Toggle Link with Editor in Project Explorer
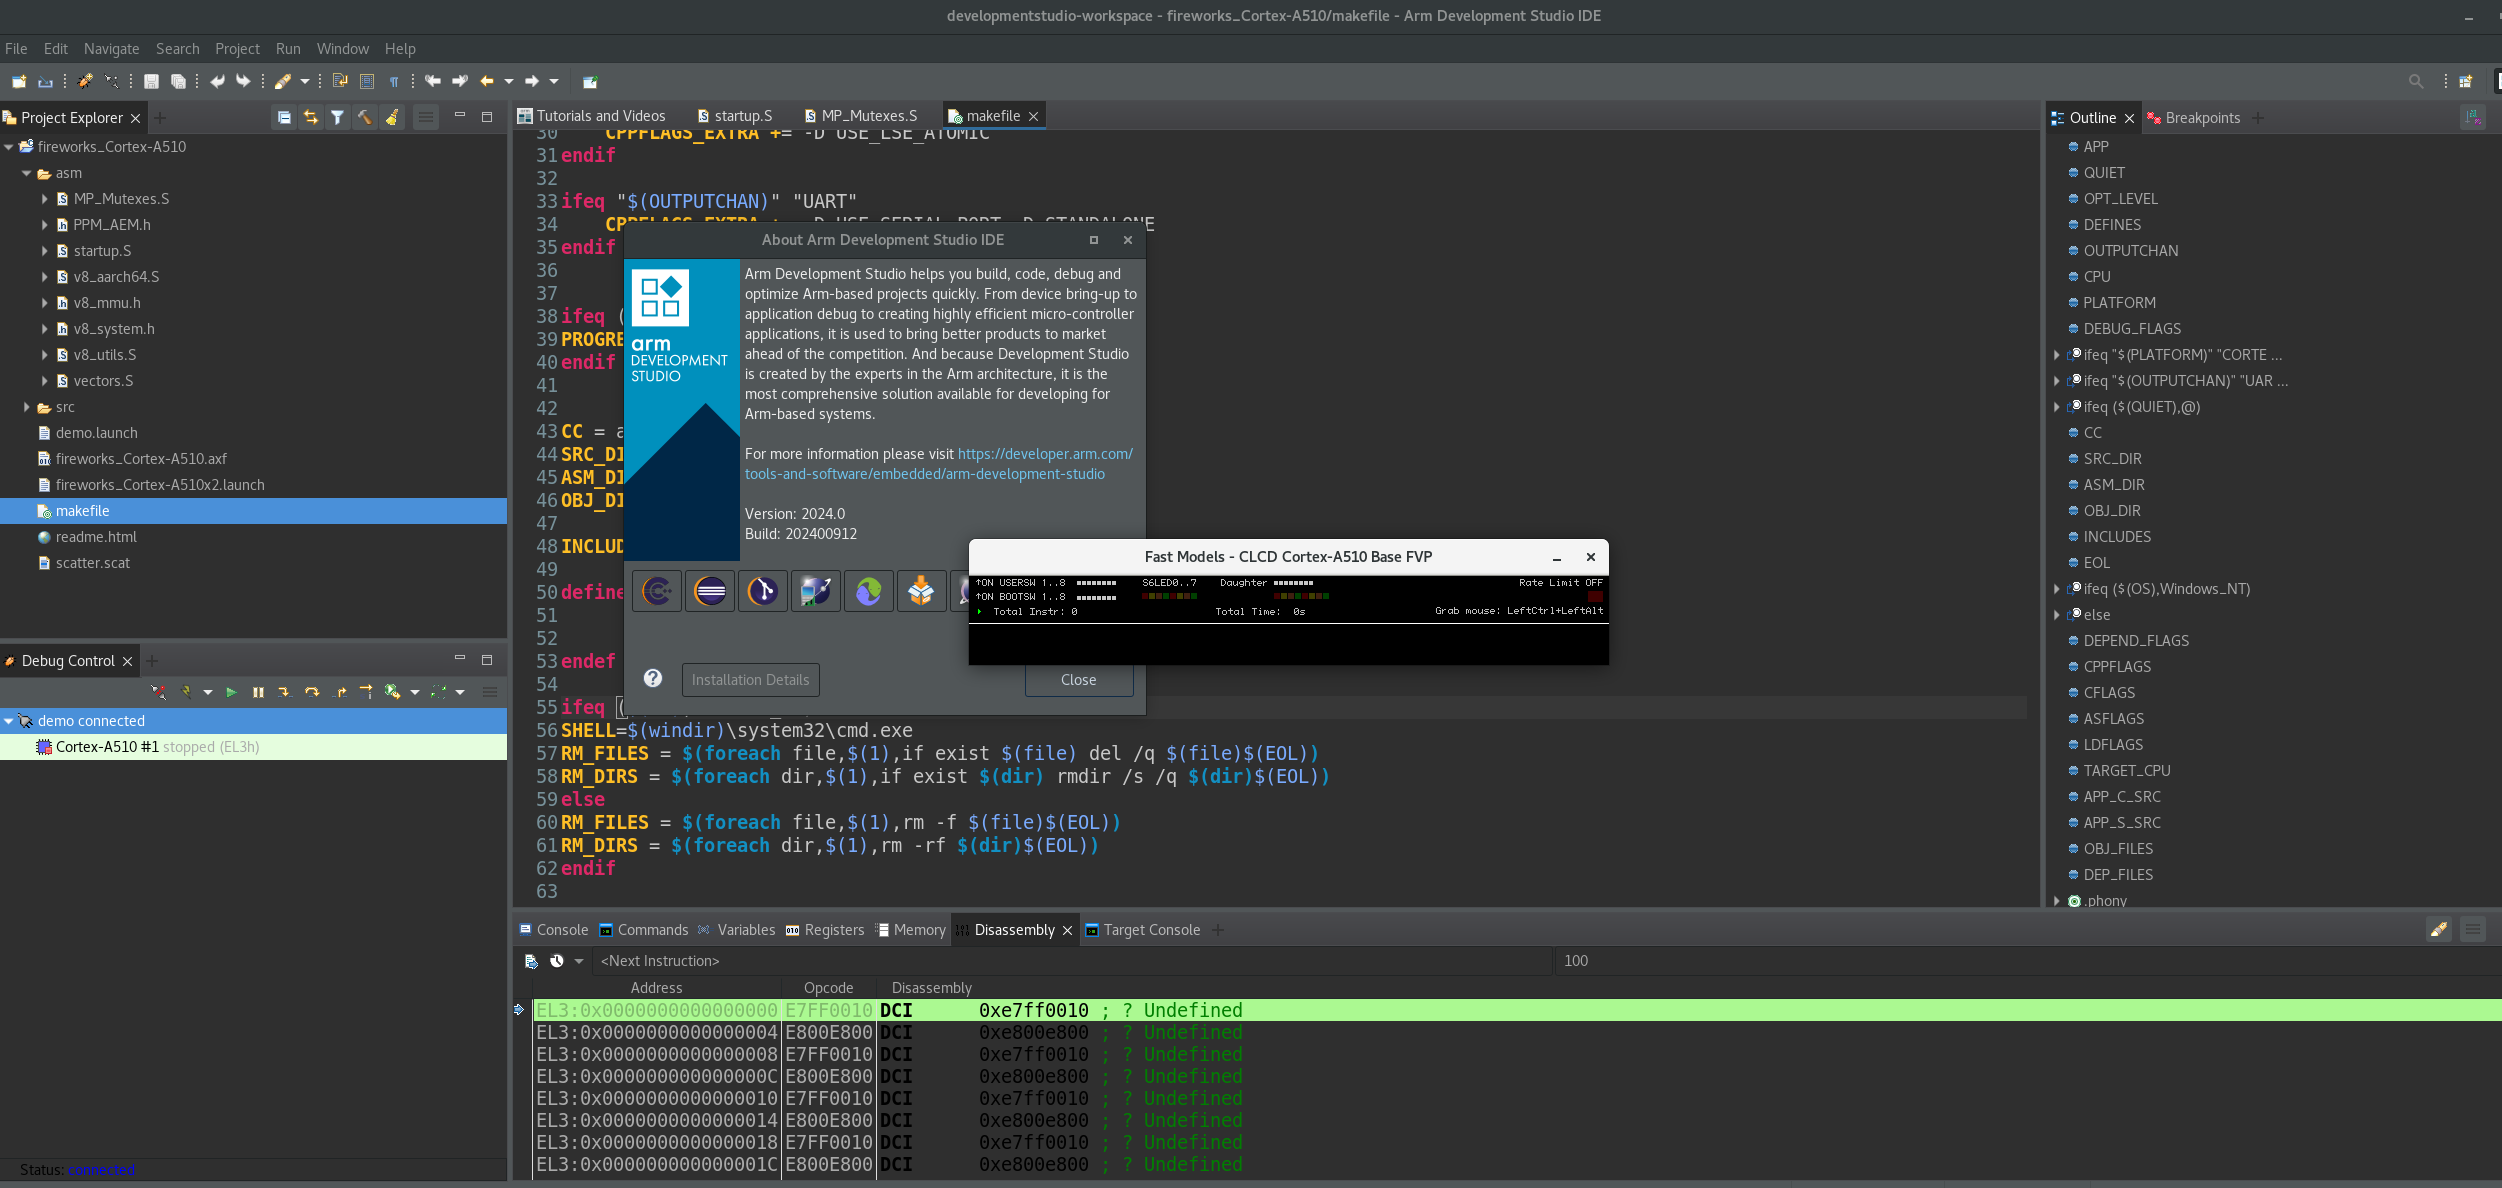 [311, 118]
